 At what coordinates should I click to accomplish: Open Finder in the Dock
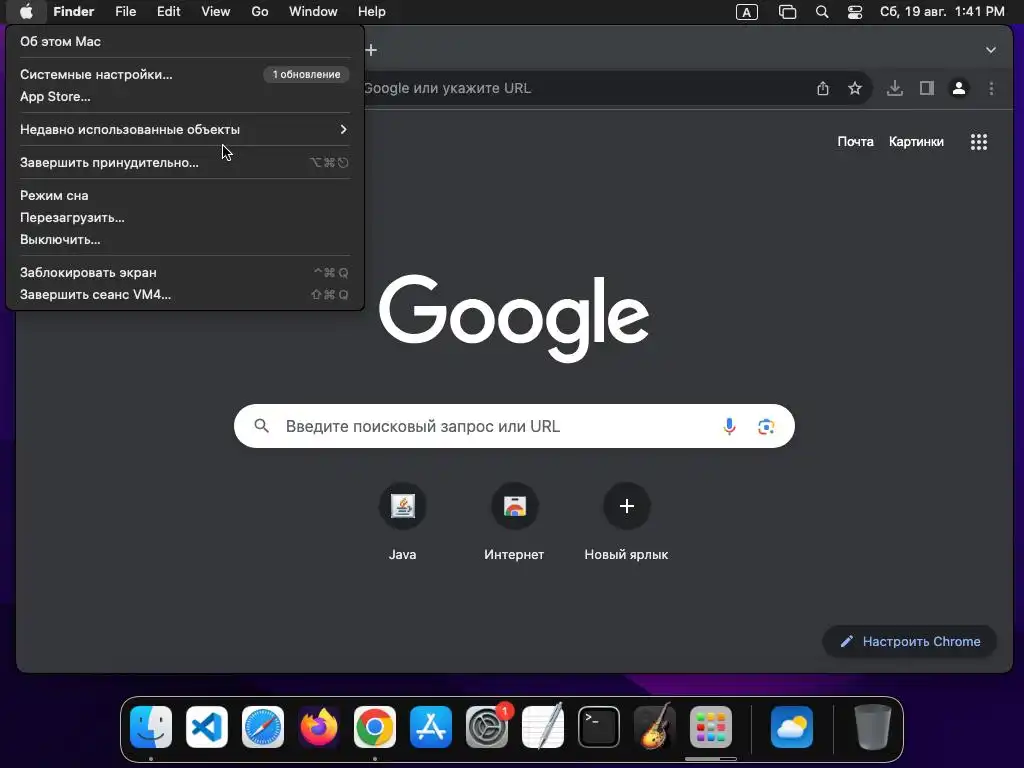pos(151,727)
